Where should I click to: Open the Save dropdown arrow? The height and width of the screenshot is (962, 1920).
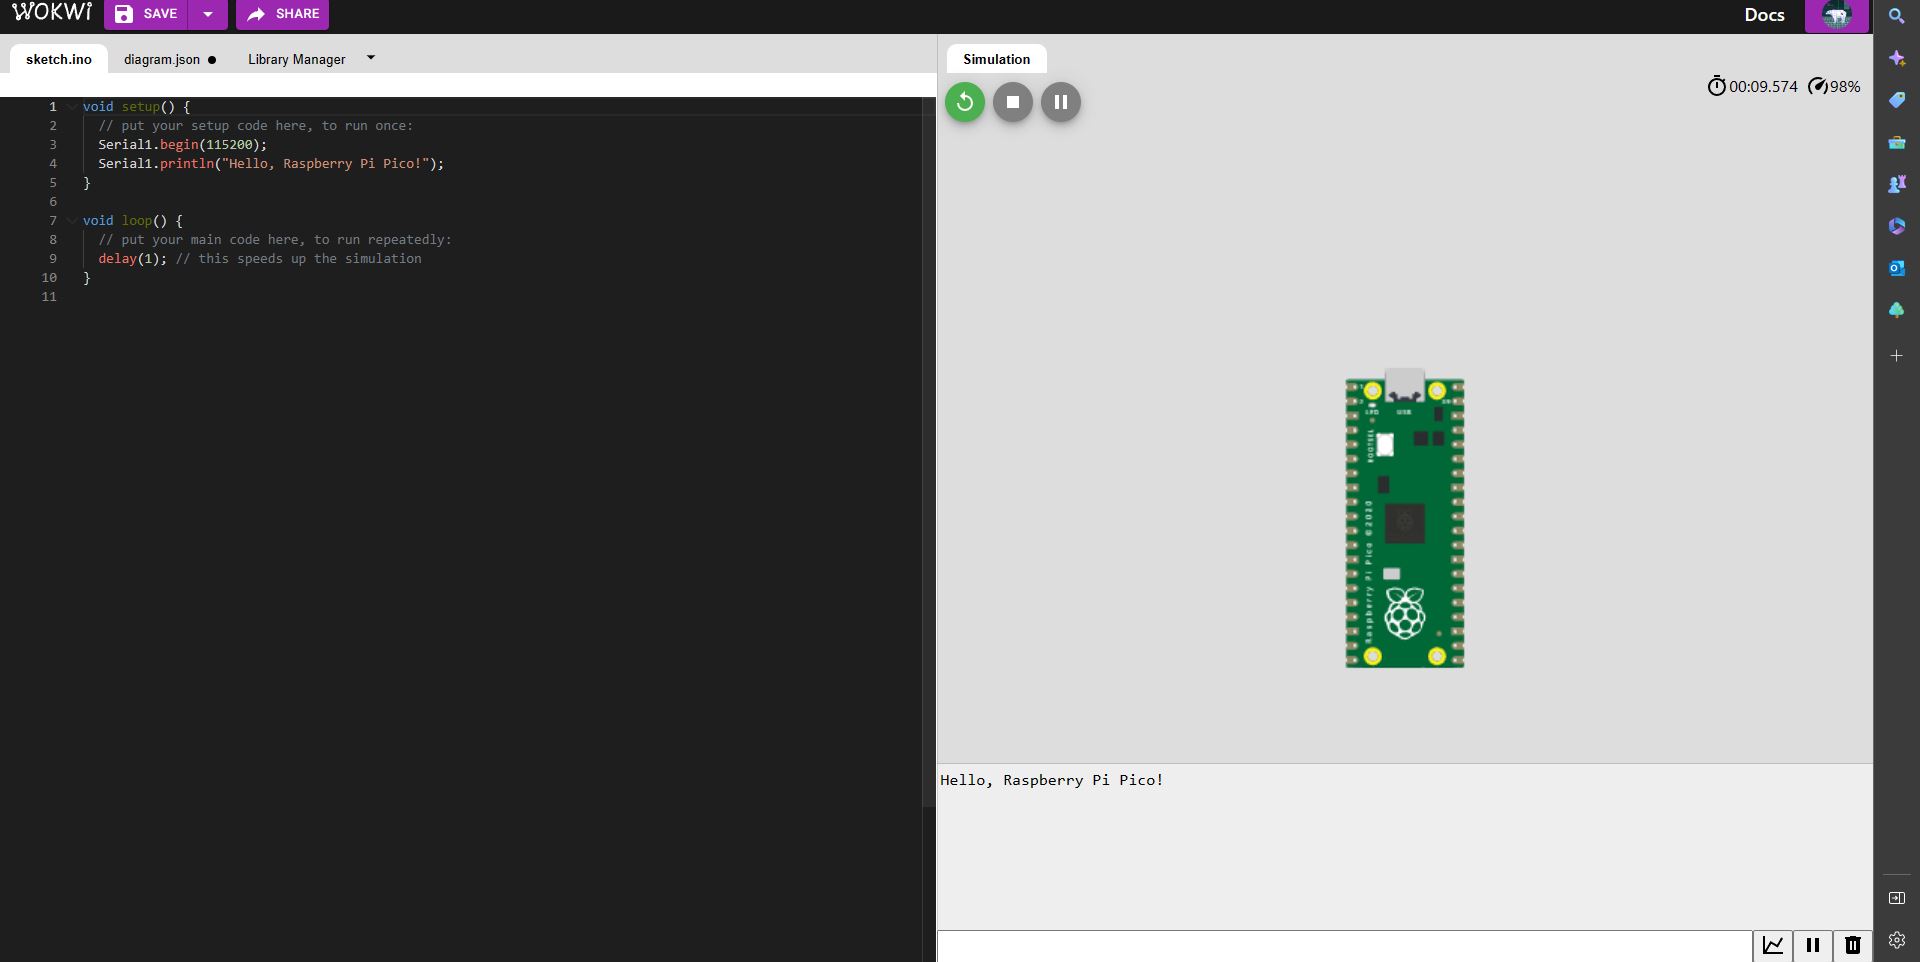tap(208, 14)
